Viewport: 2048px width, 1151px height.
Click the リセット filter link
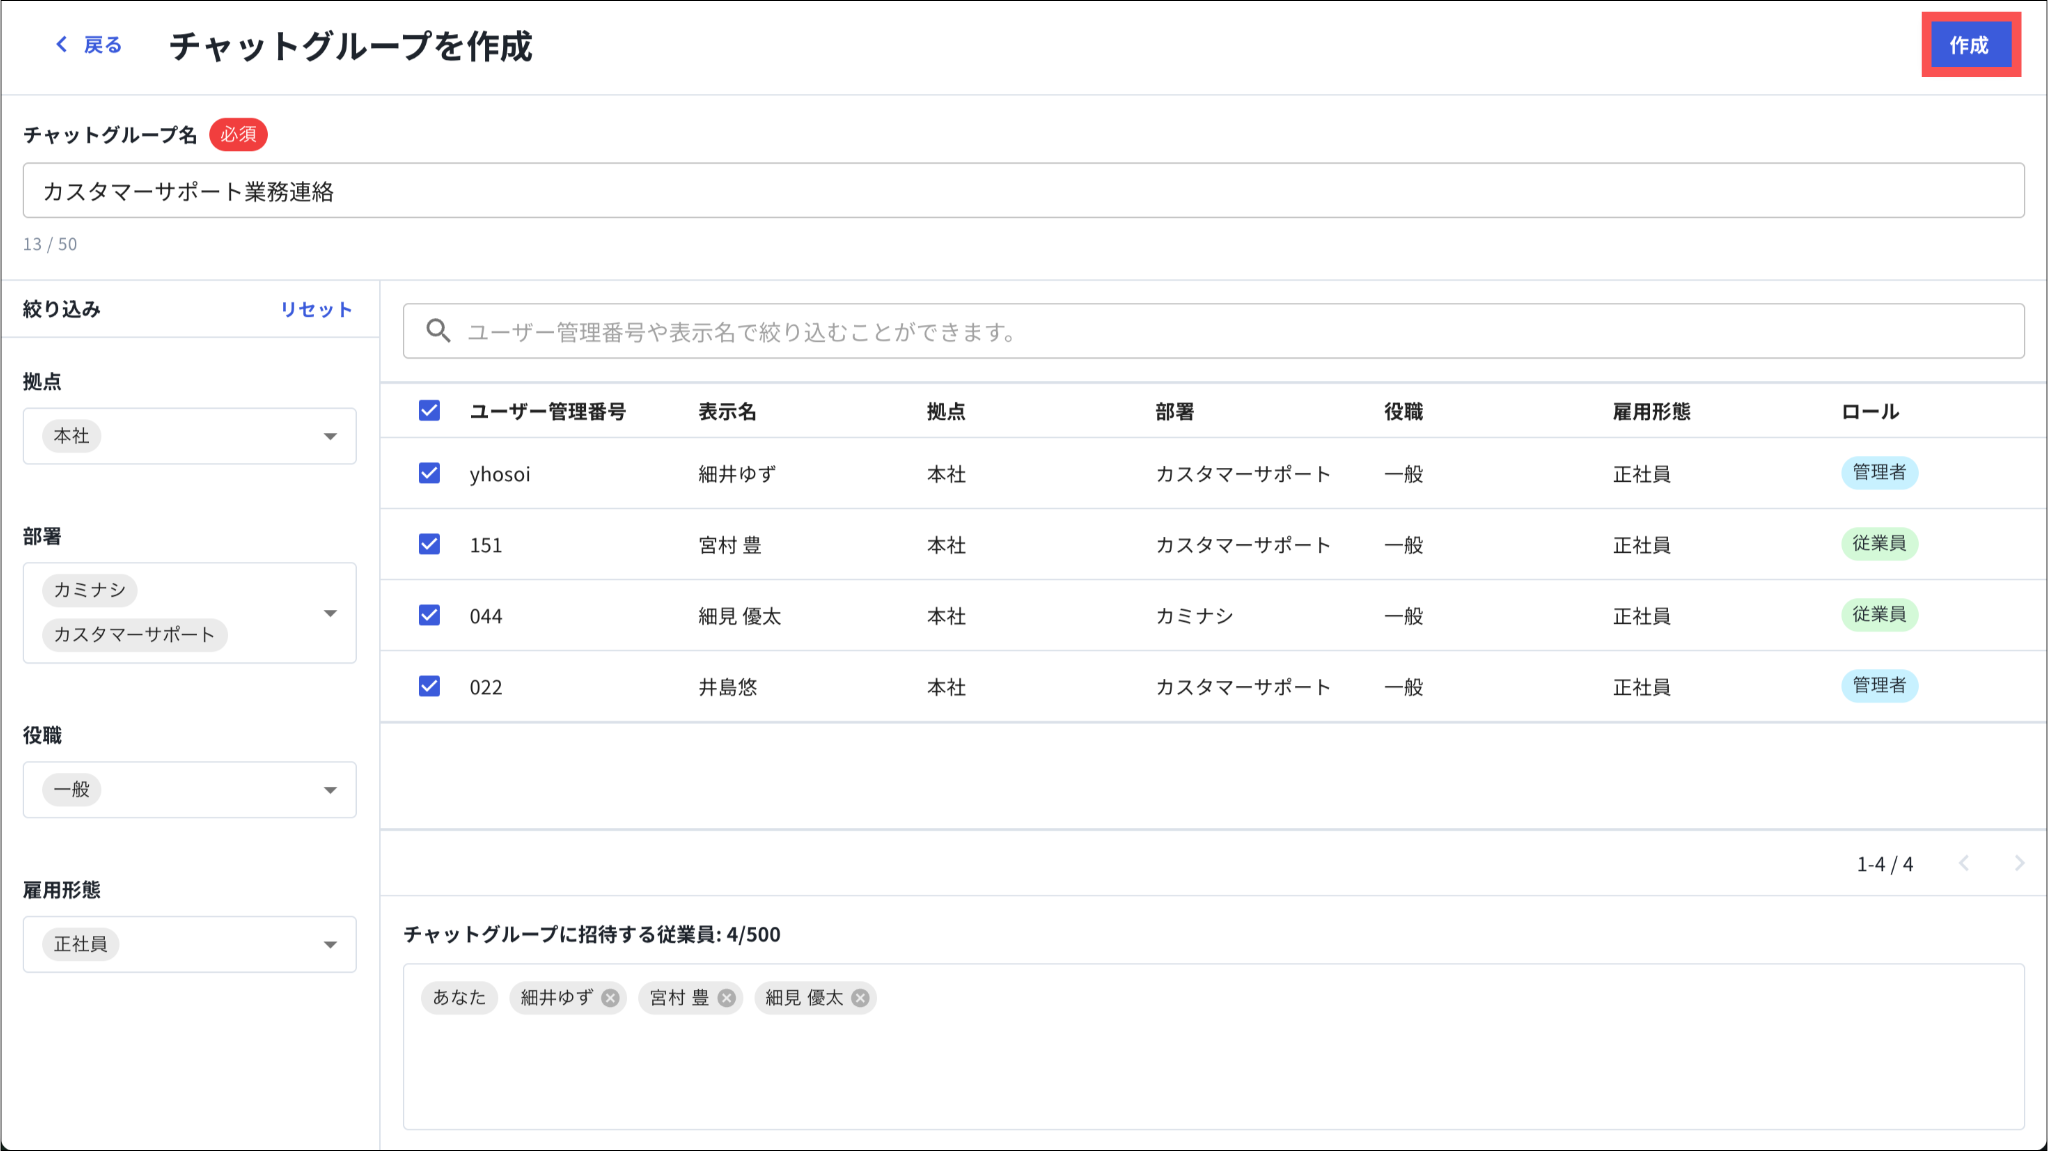tap(316, 310)
